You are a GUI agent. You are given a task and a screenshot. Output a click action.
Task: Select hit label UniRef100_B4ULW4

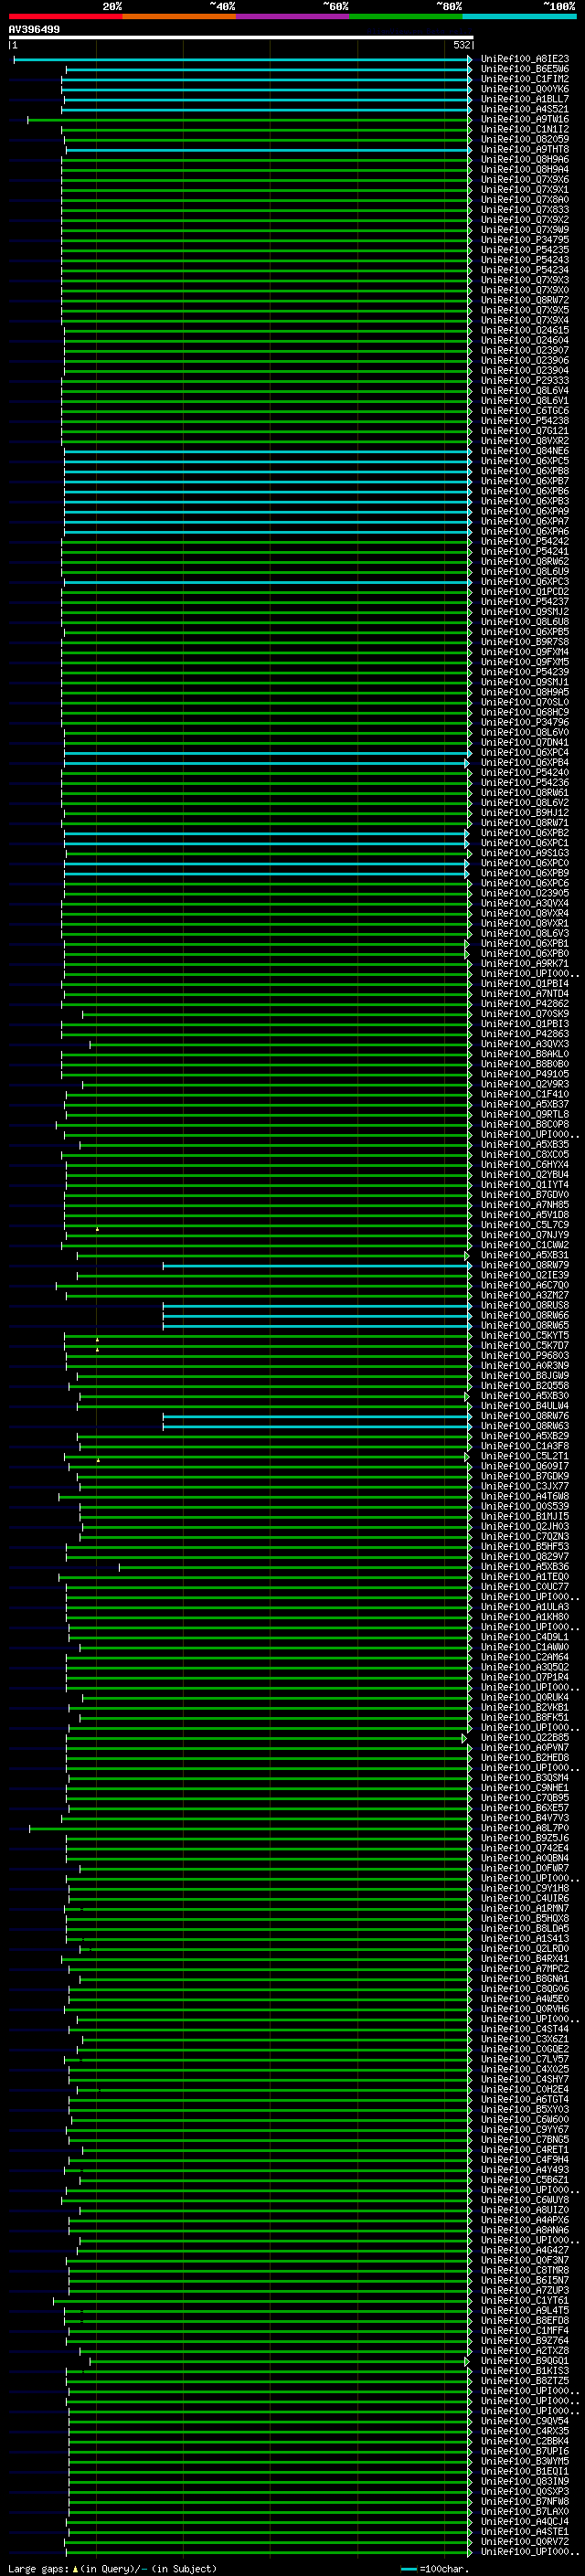pyautogui.click(x=525, y=1405)
